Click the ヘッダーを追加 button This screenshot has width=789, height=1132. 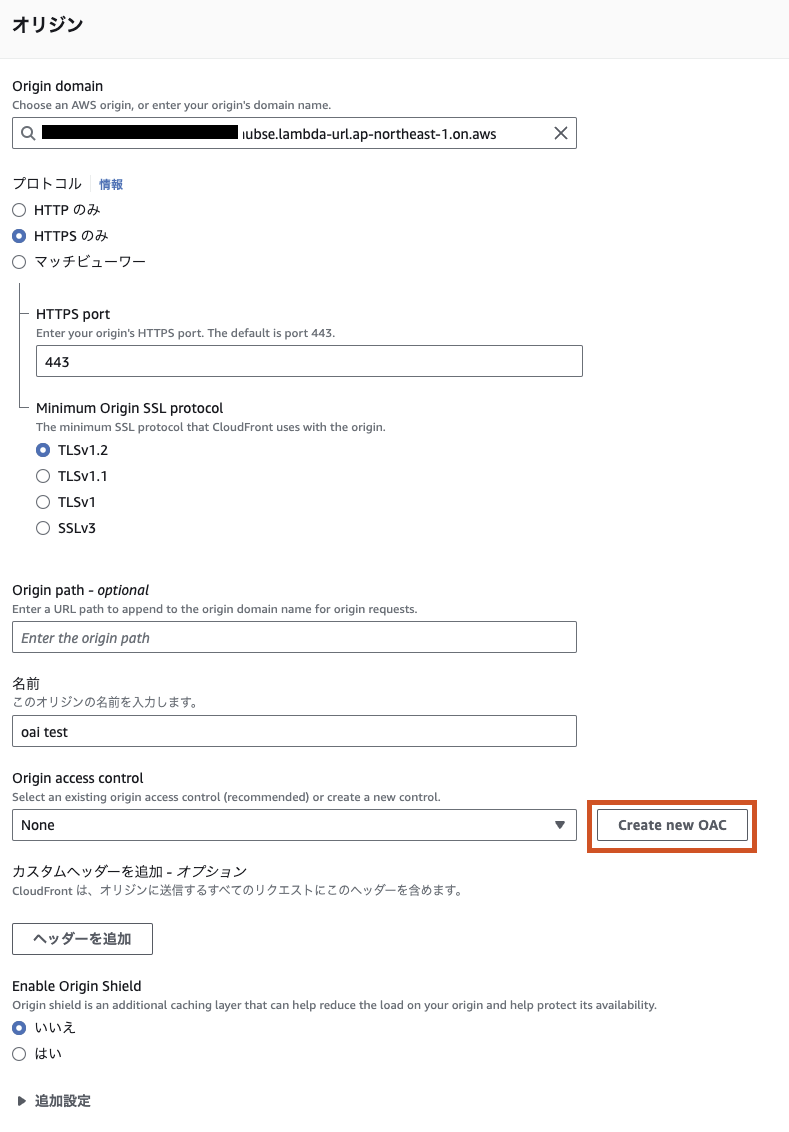tap(82, 939)
